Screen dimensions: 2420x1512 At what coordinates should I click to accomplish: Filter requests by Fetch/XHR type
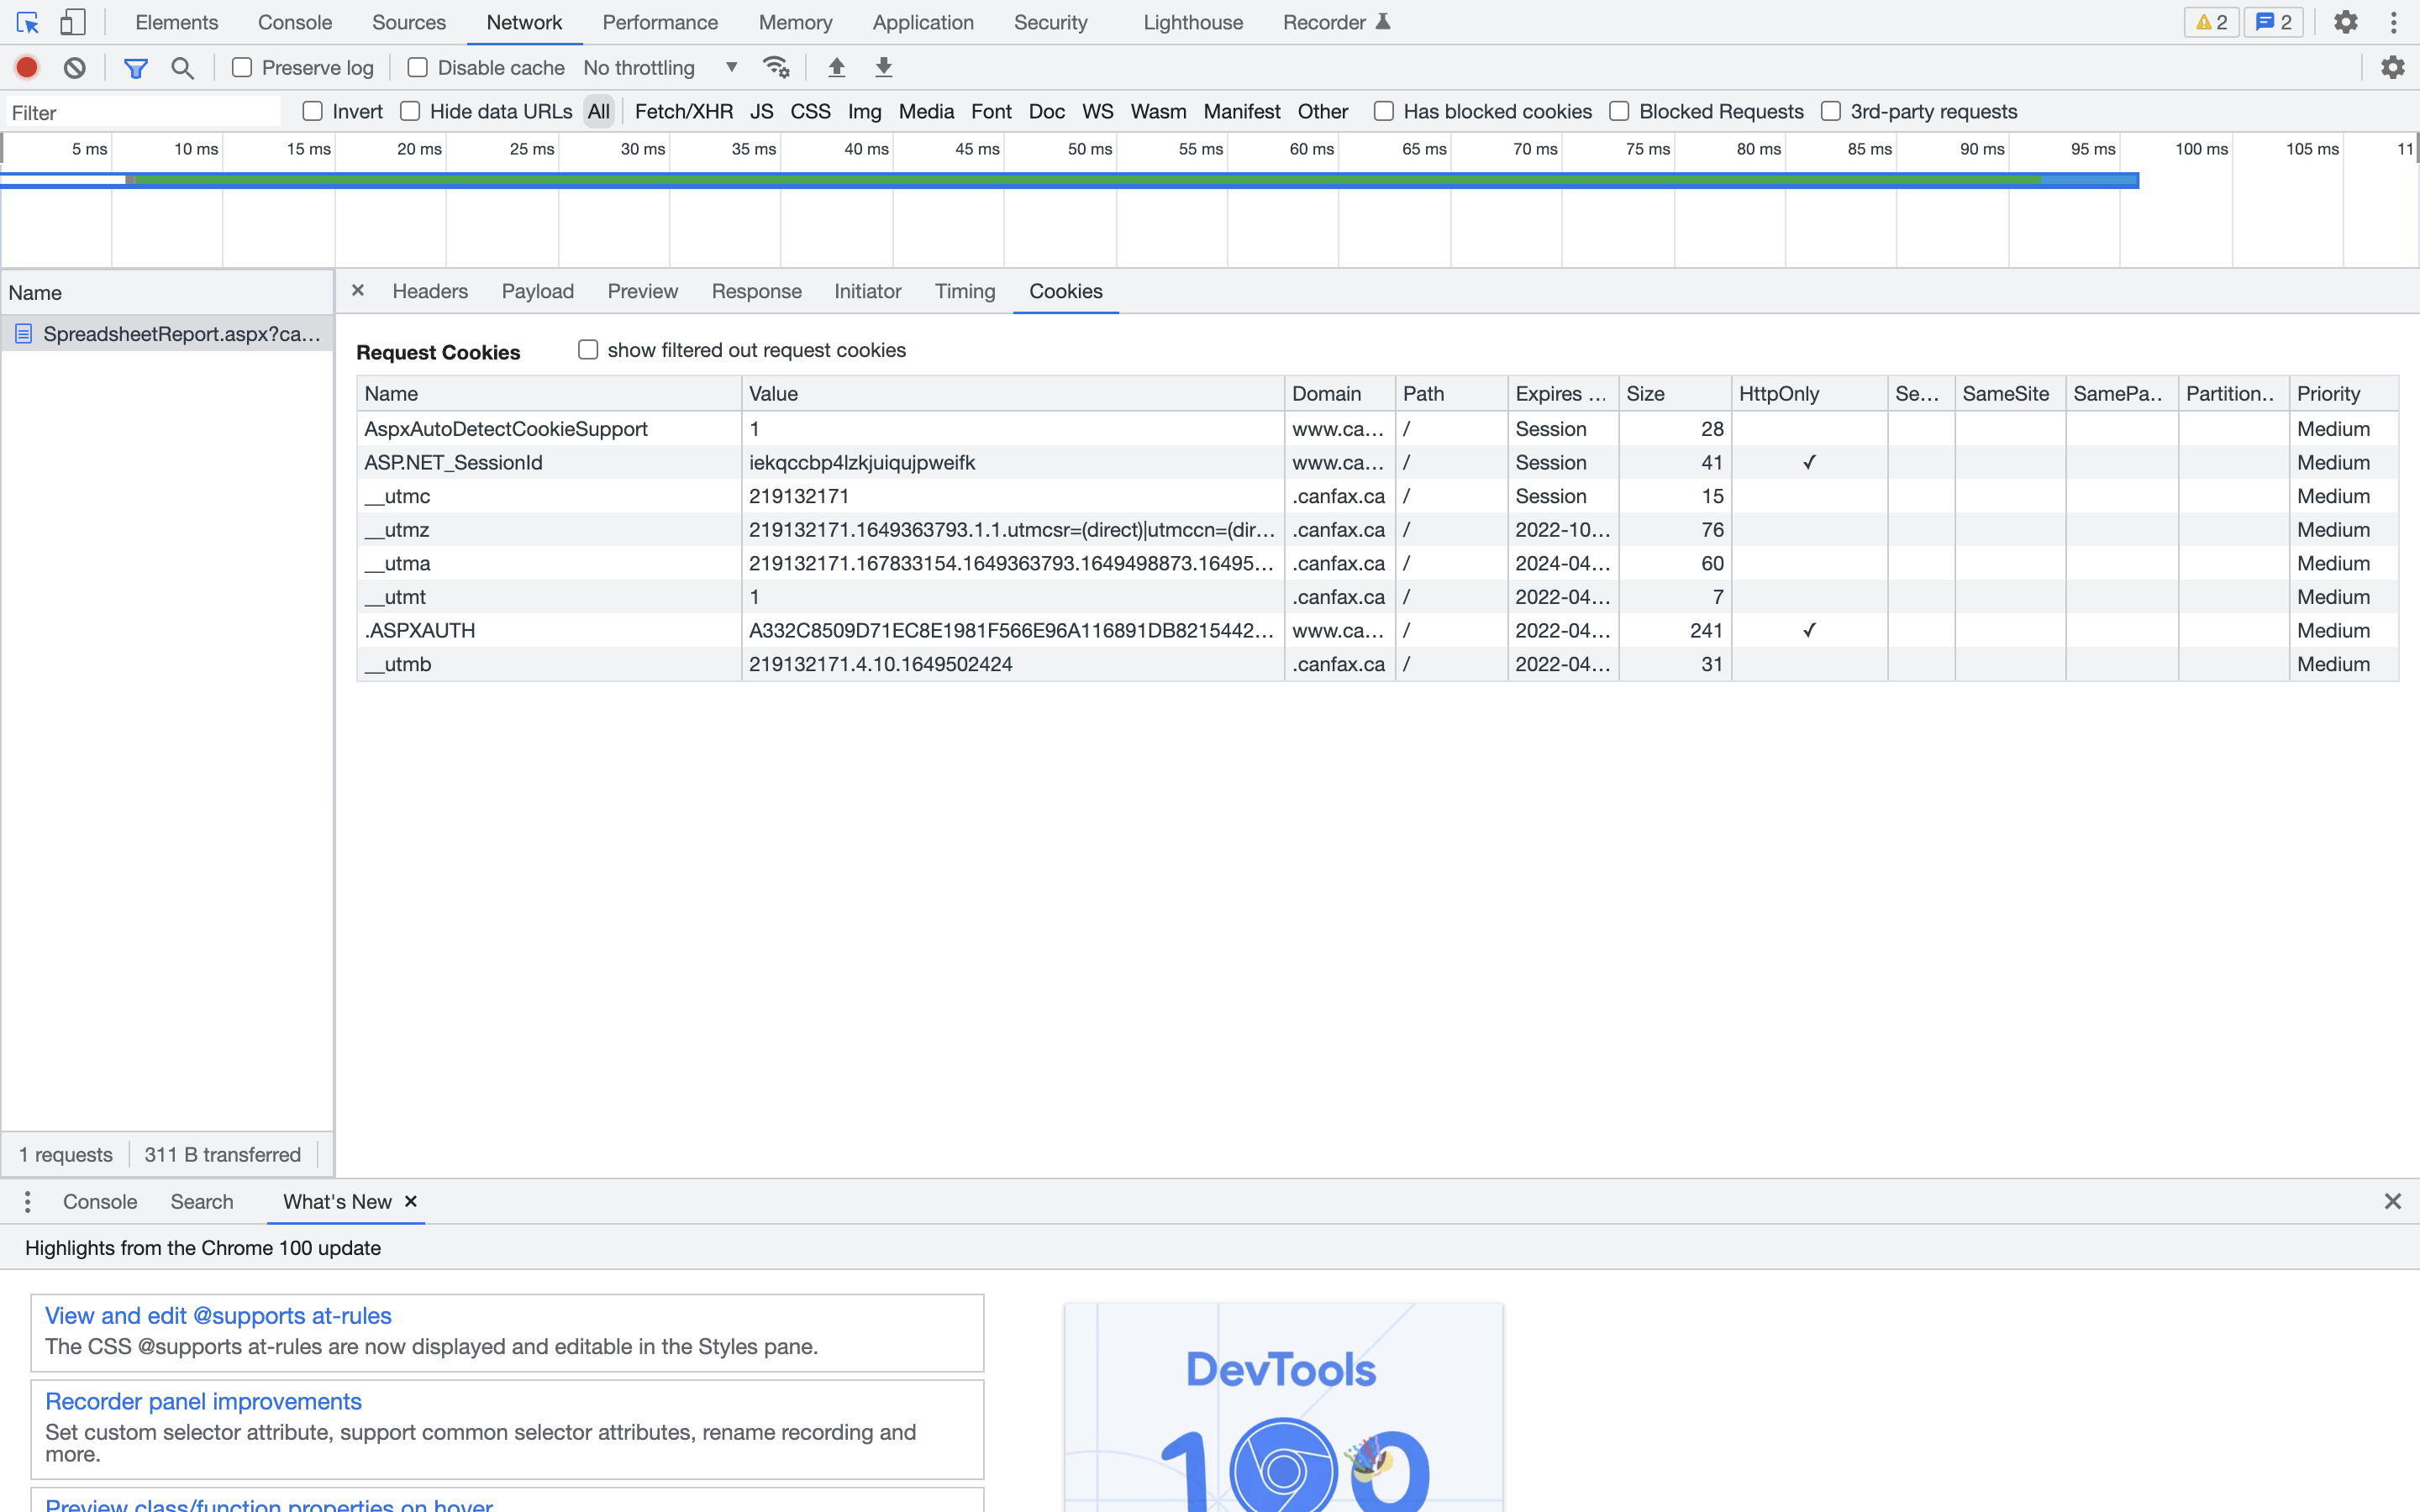[x=683, y=111]
